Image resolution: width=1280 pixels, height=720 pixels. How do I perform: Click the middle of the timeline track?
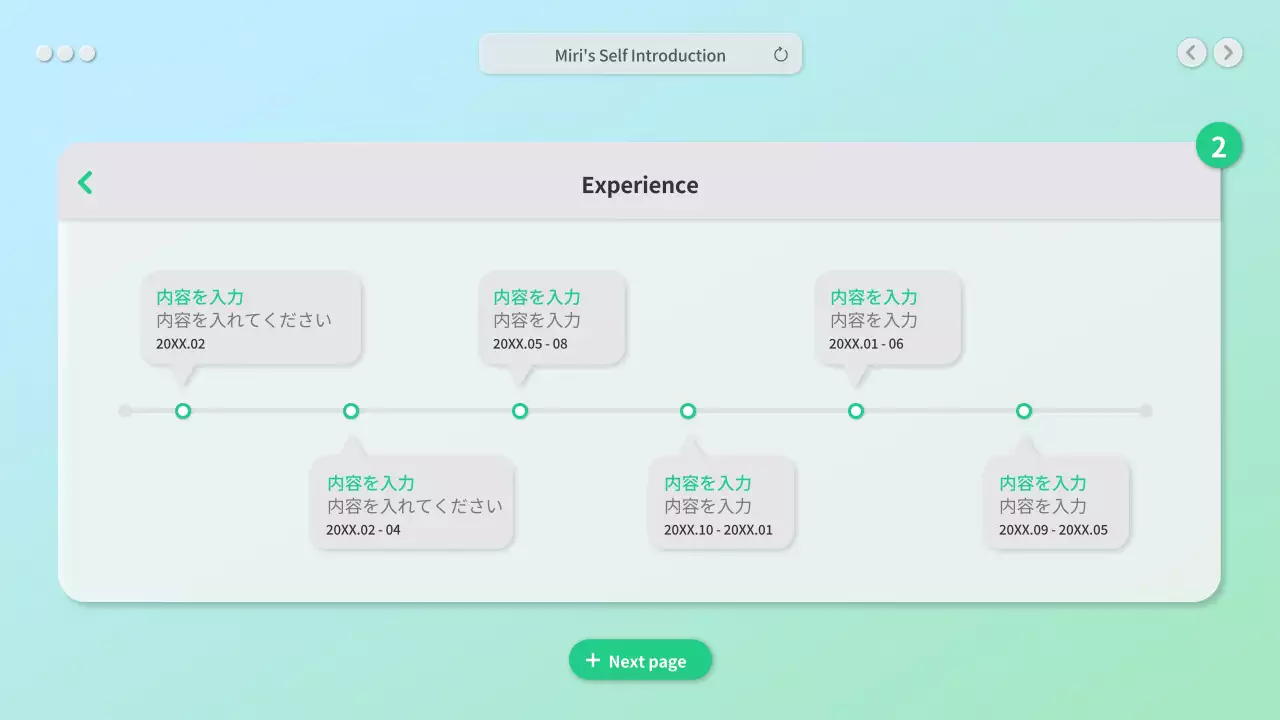pos(634,410)
